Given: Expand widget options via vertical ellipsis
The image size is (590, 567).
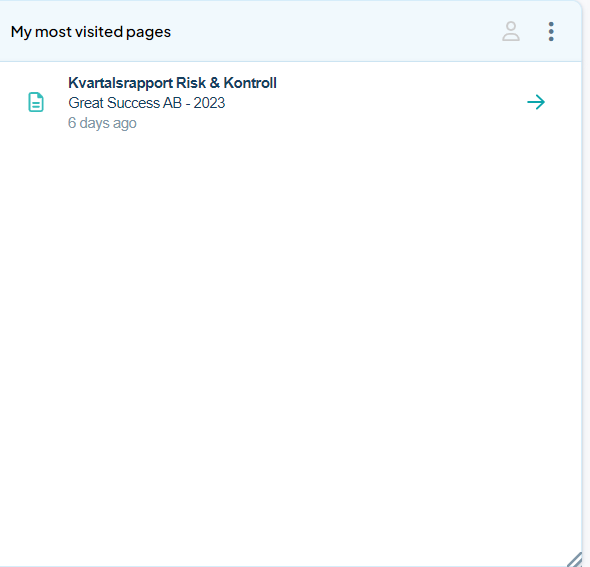Looking at the screenshot, I should coord(551,32).
